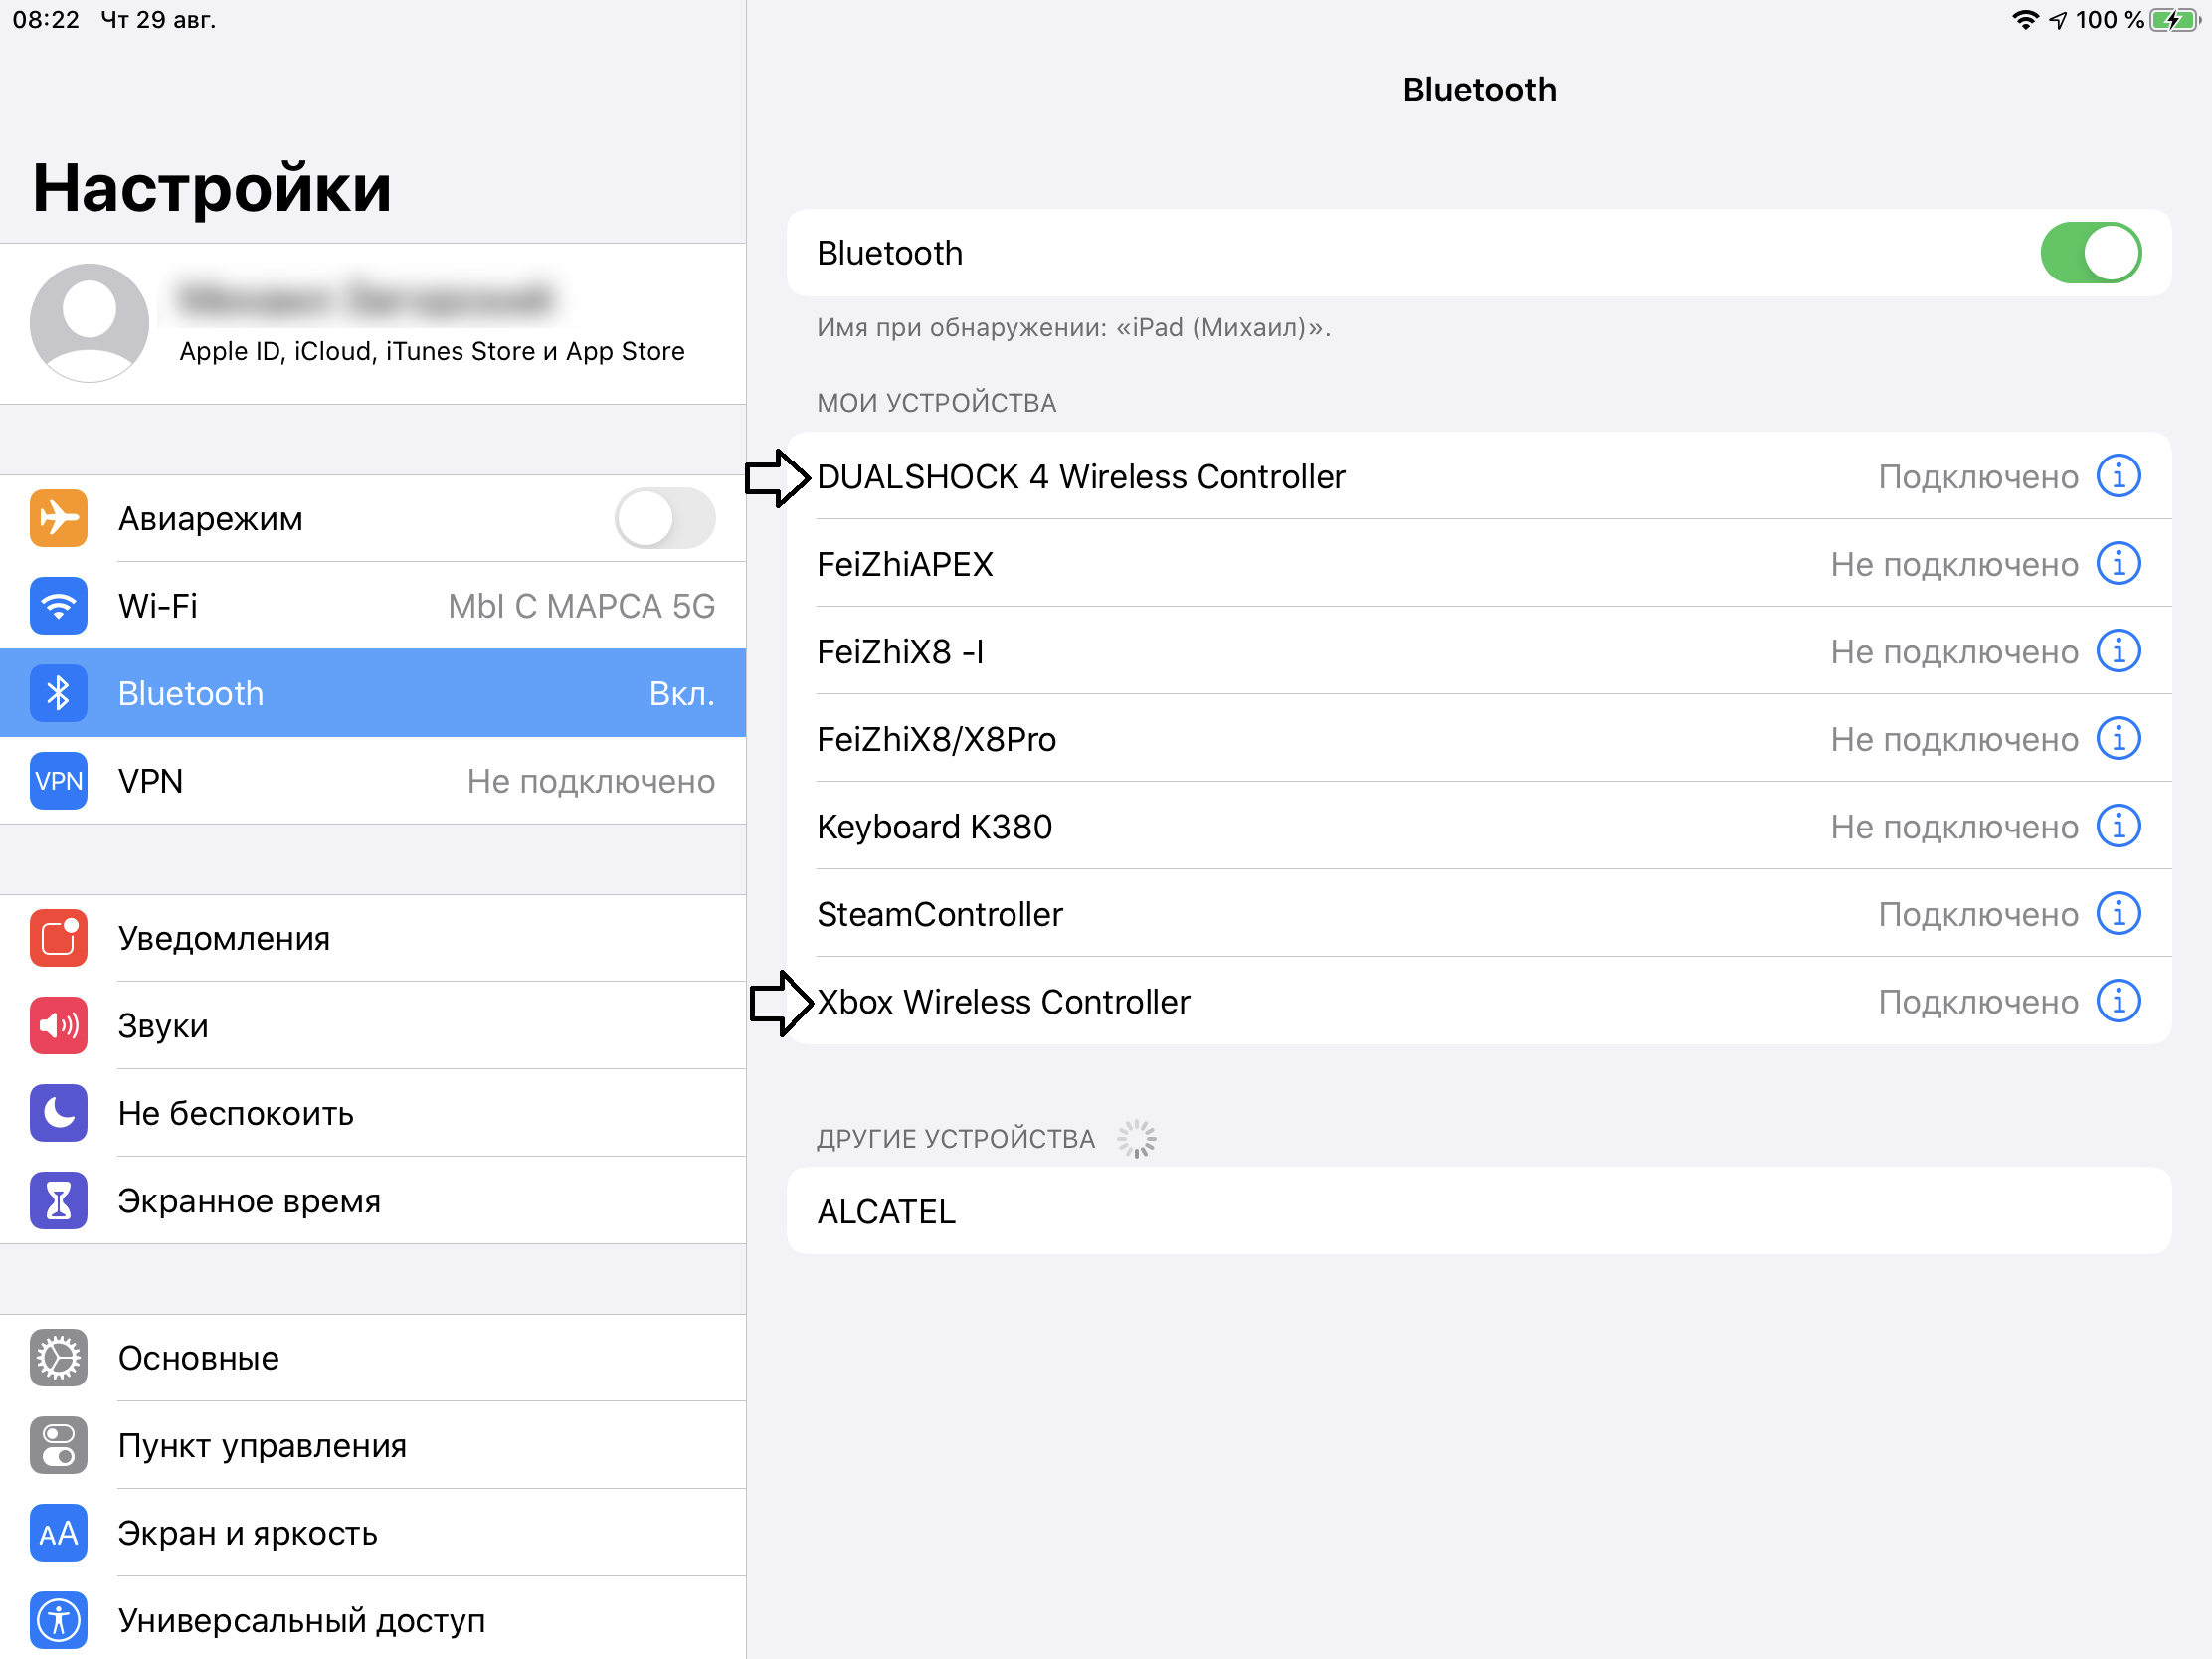Show details of Xbox Wireless Controller
The width and height of the screenshot is (2212, 1659).
click(2117, 1002)
